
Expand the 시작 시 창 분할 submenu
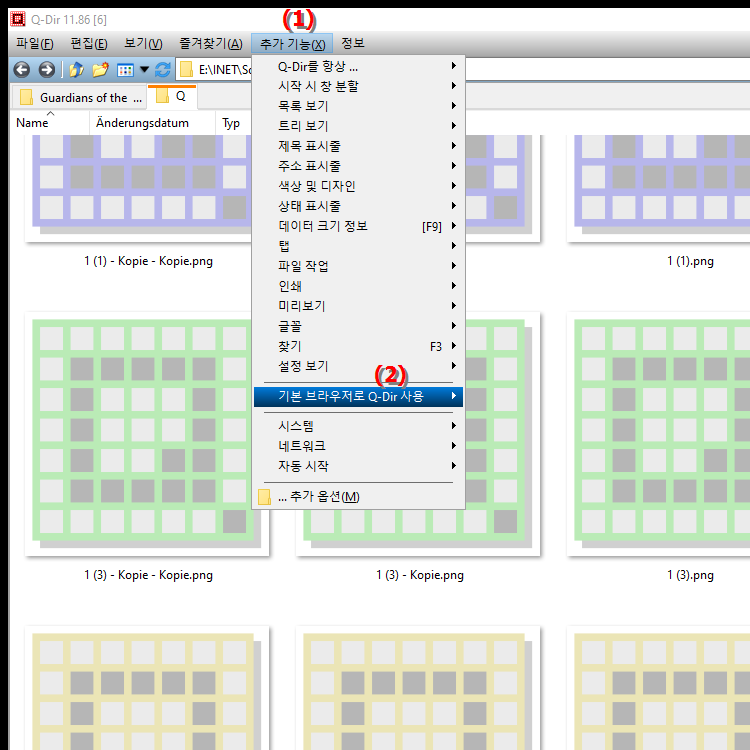358,86
